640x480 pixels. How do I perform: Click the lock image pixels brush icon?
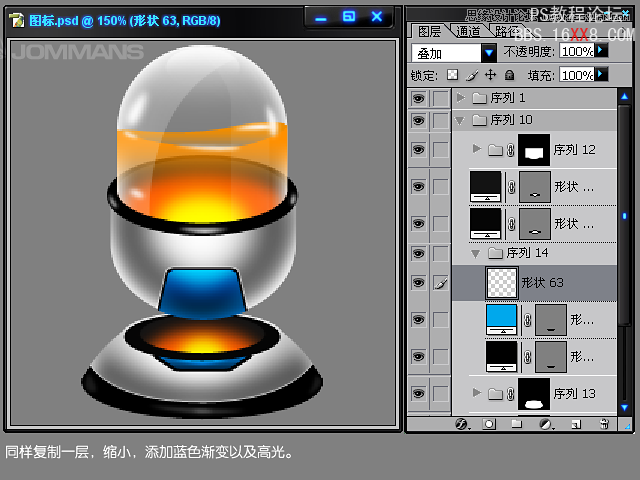tap(471, 75)
